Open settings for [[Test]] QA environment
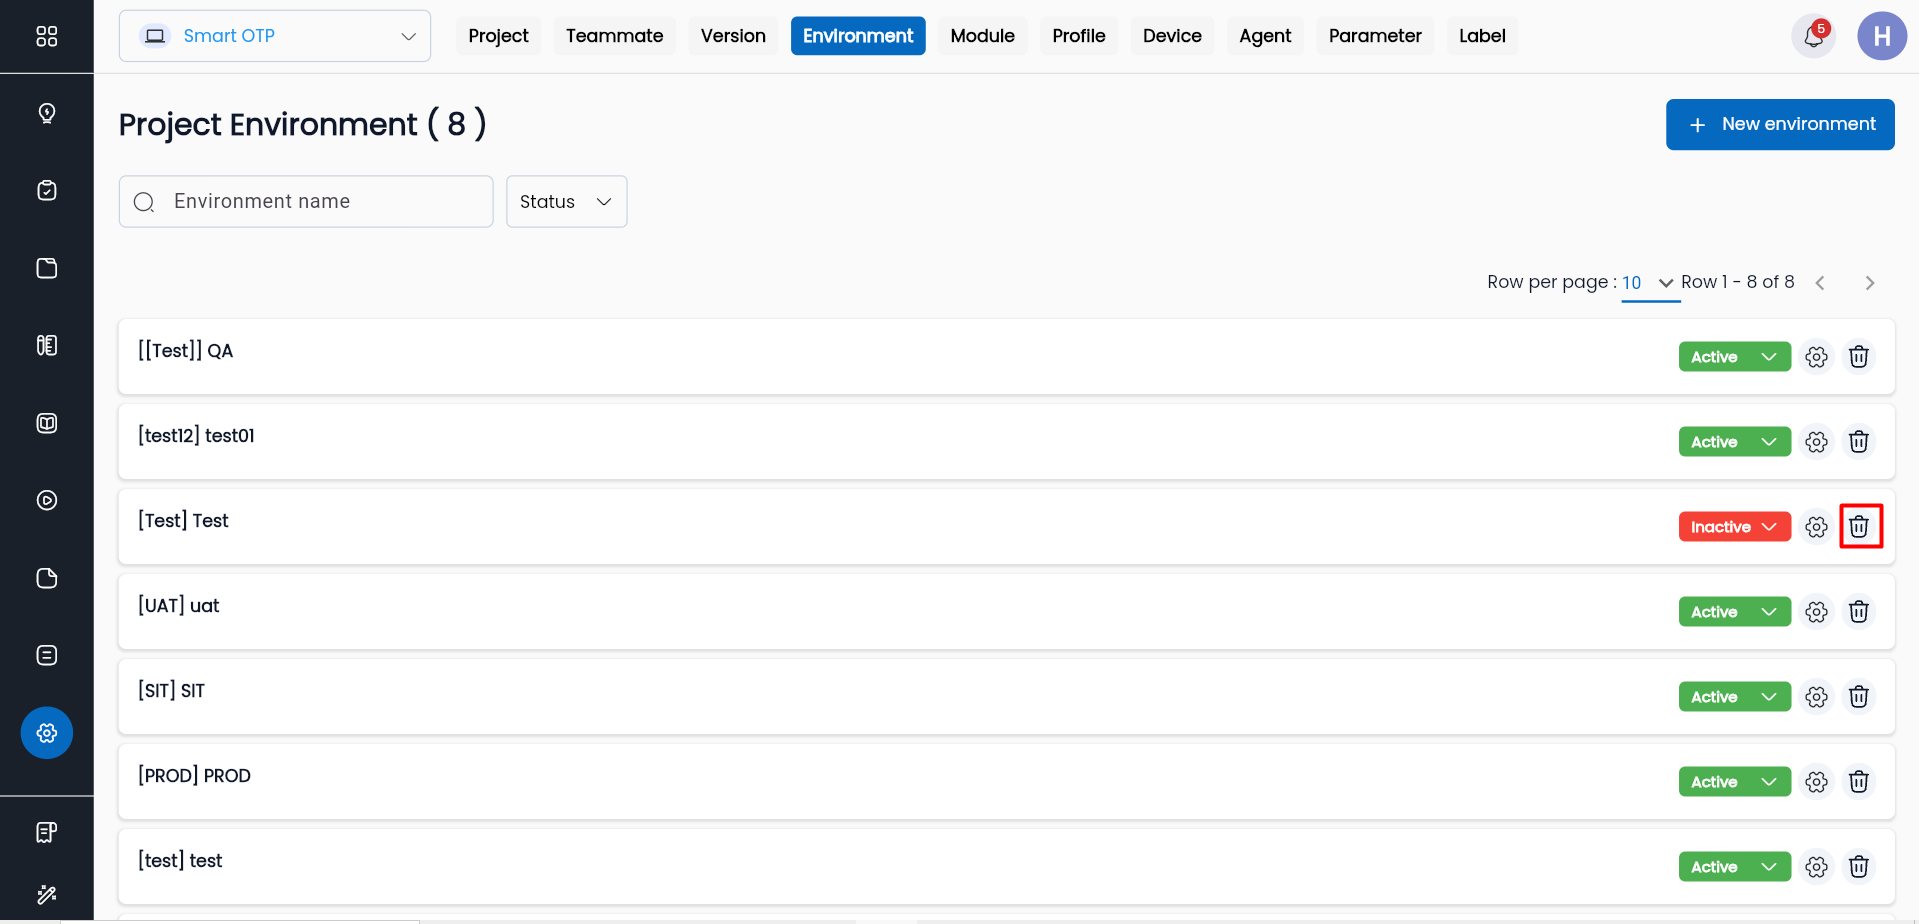Viewport: 1919px width, 924px height. (1816, 357)
